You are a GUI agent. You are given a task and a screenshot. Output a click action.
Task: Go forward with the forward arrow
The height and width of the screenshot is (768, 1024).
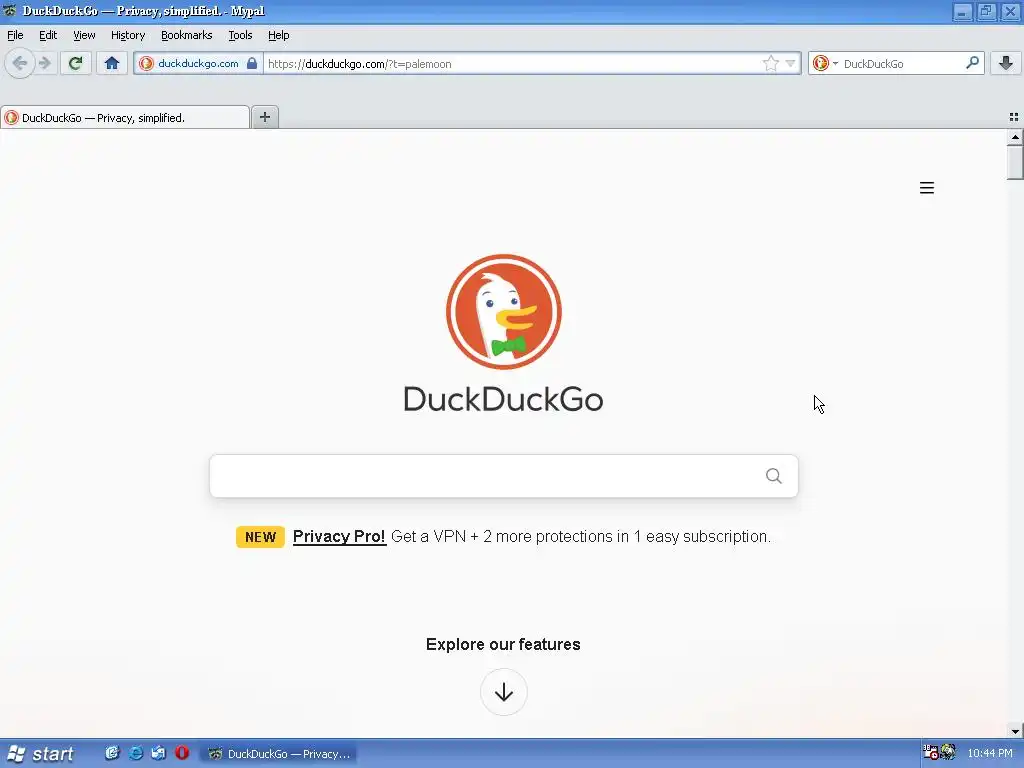(x=44, y=63)
